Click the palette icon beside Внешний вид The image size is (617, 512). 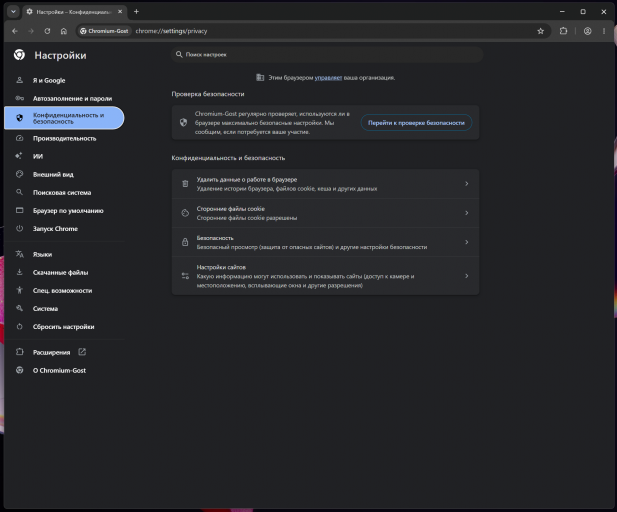[x=19, y=174]
